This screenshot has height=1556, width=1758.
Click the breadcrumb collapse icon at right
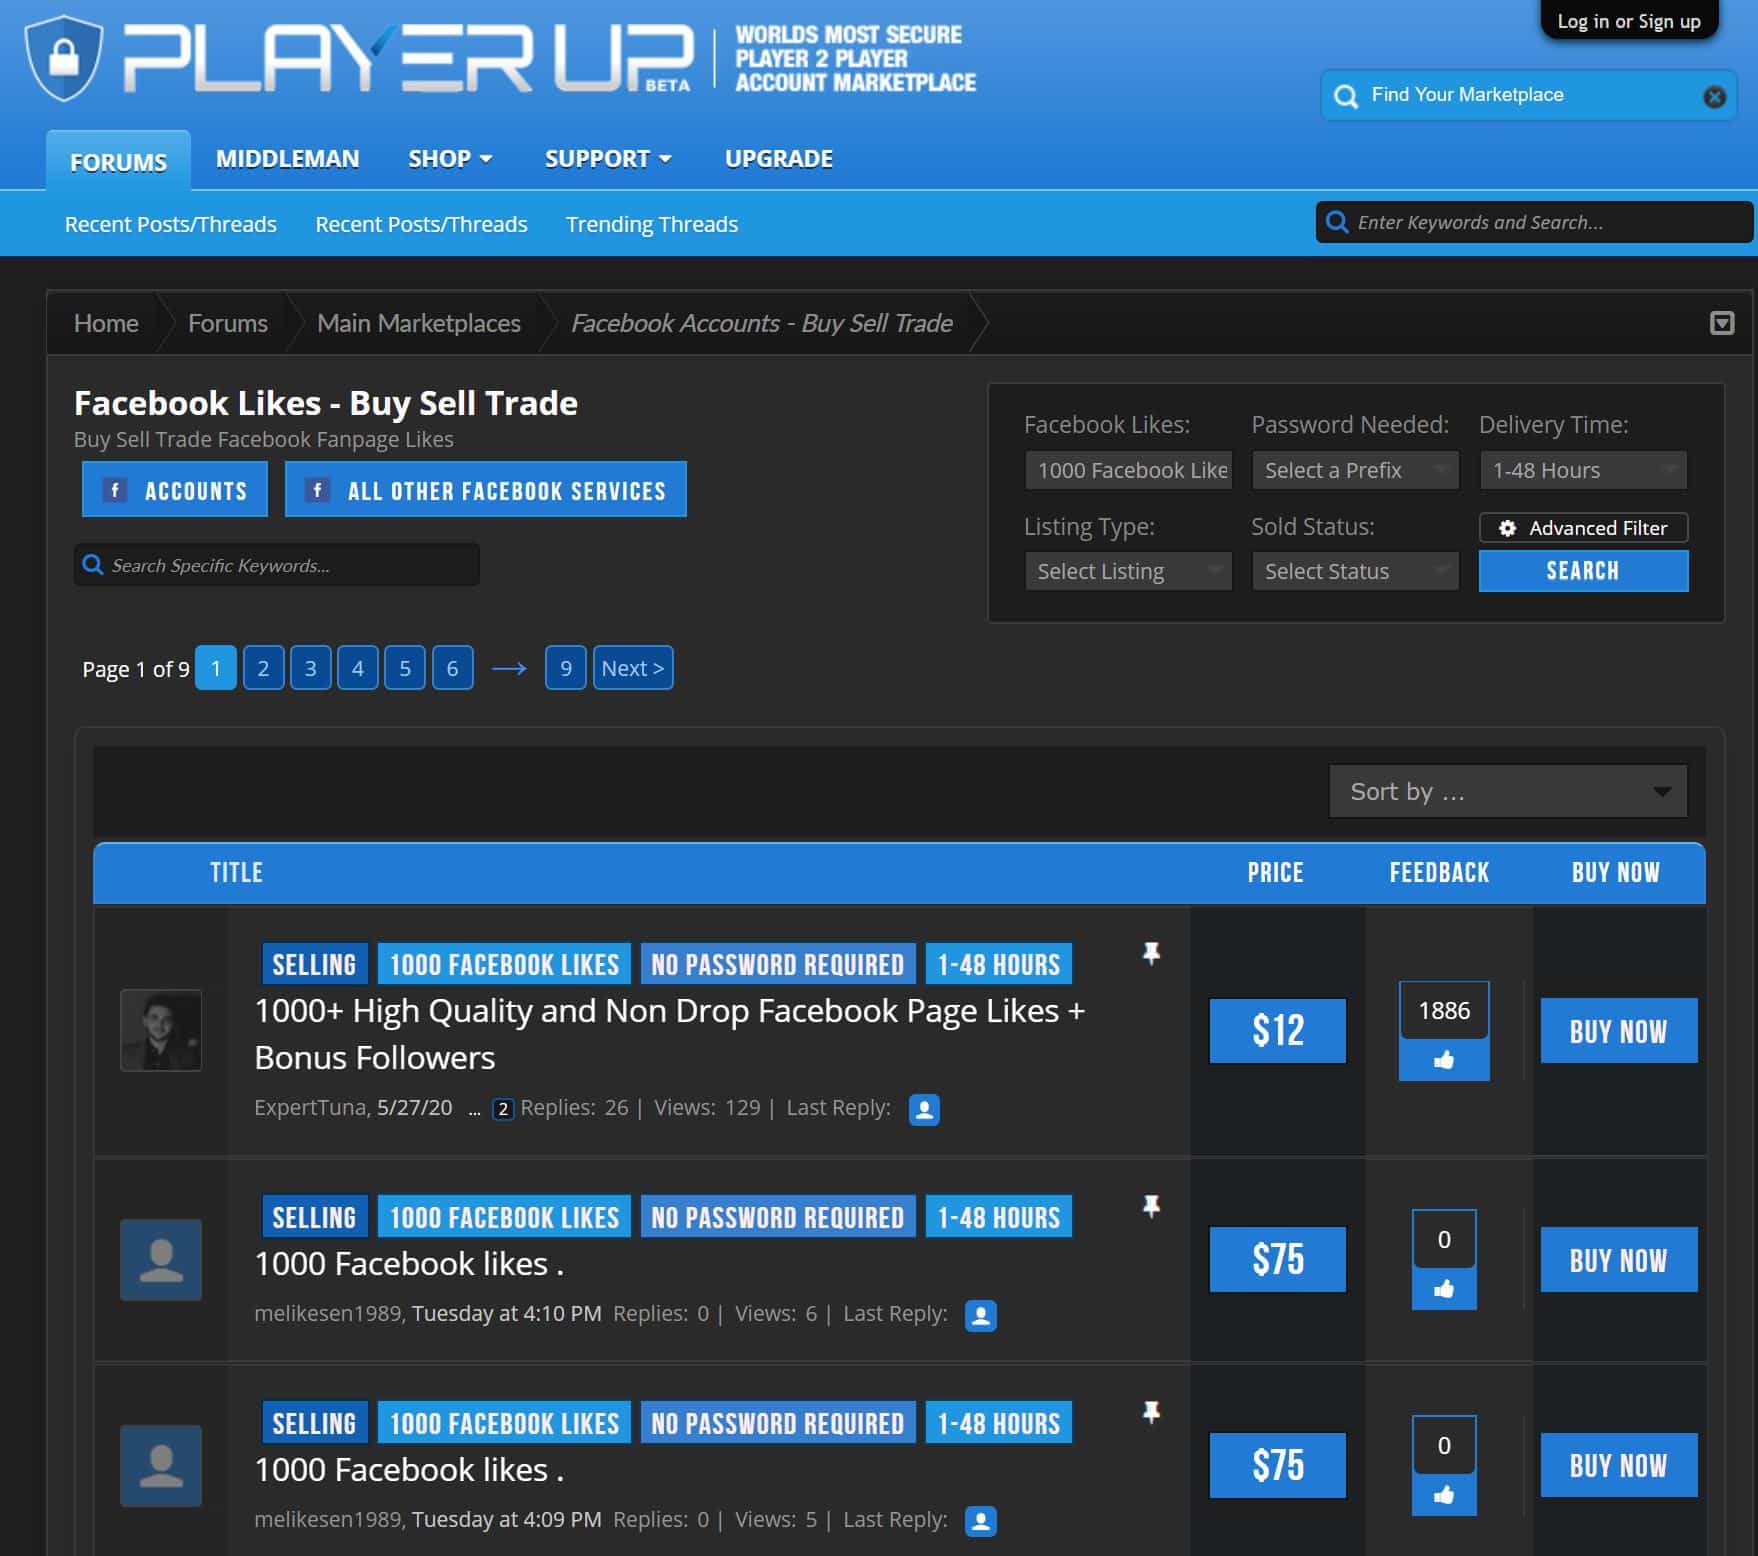click(1722, 323)
